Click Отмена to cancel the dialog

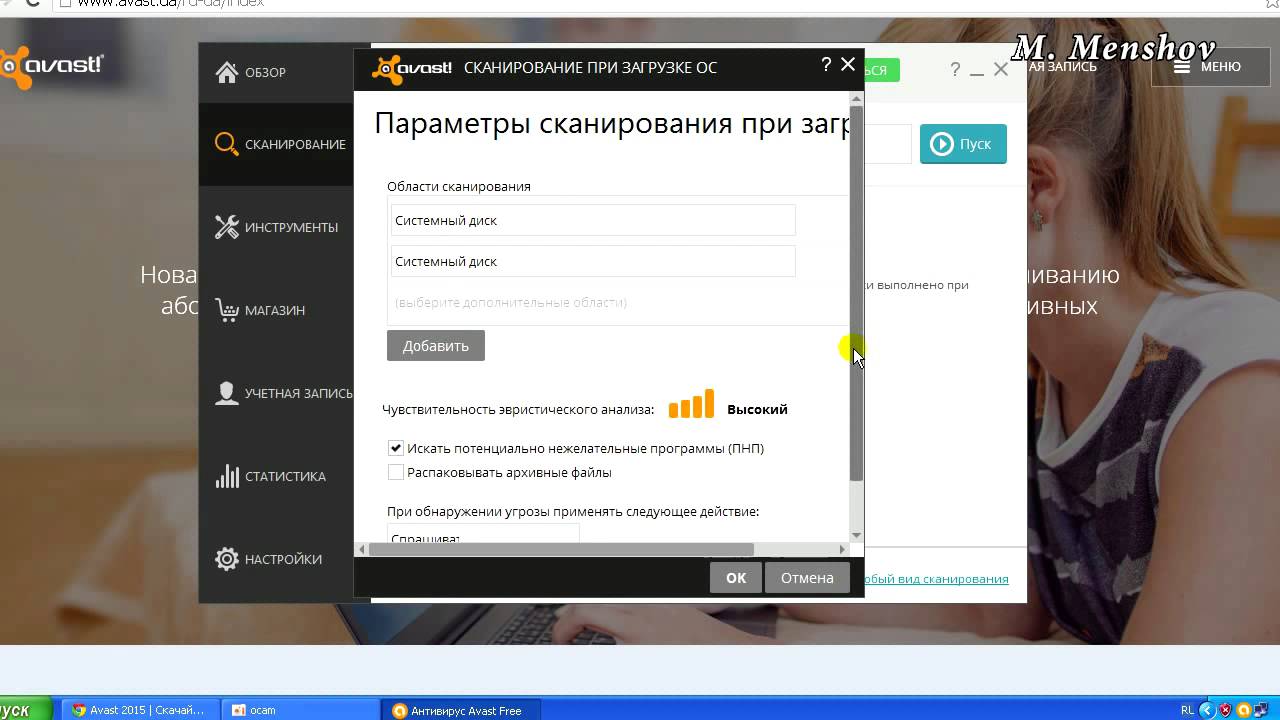click(x=807, y=578)
